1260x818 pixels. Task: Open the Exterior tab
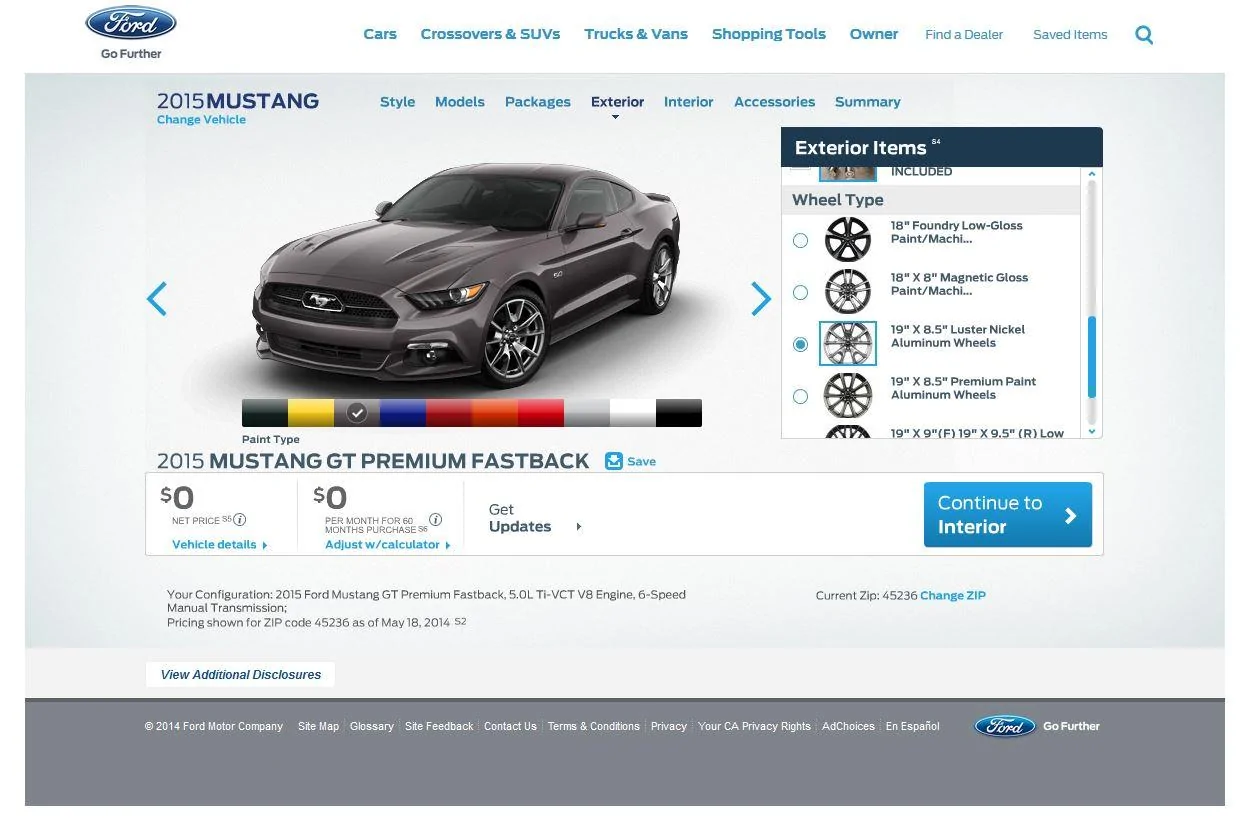click(617, 102)
